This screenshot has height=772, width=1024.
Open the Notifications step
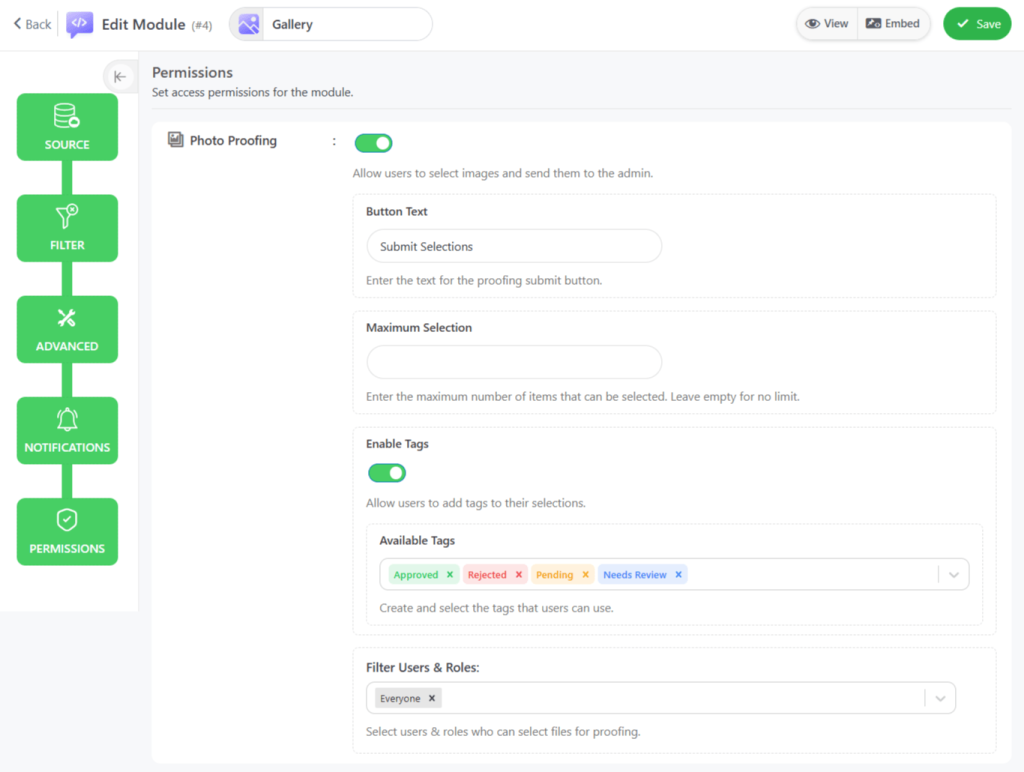pos(67,430)
